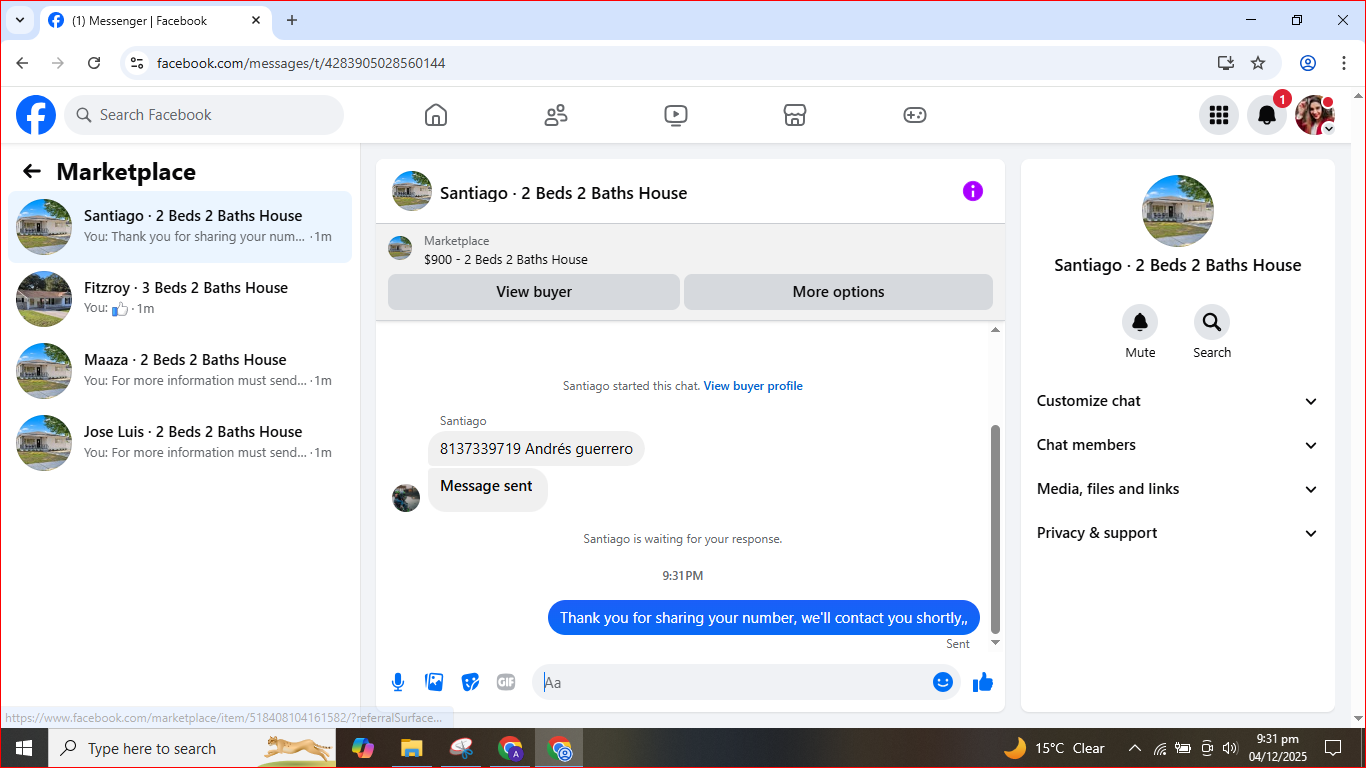Go back in browser history
The image size is (1366, 768).
click(x=23, y=63)
